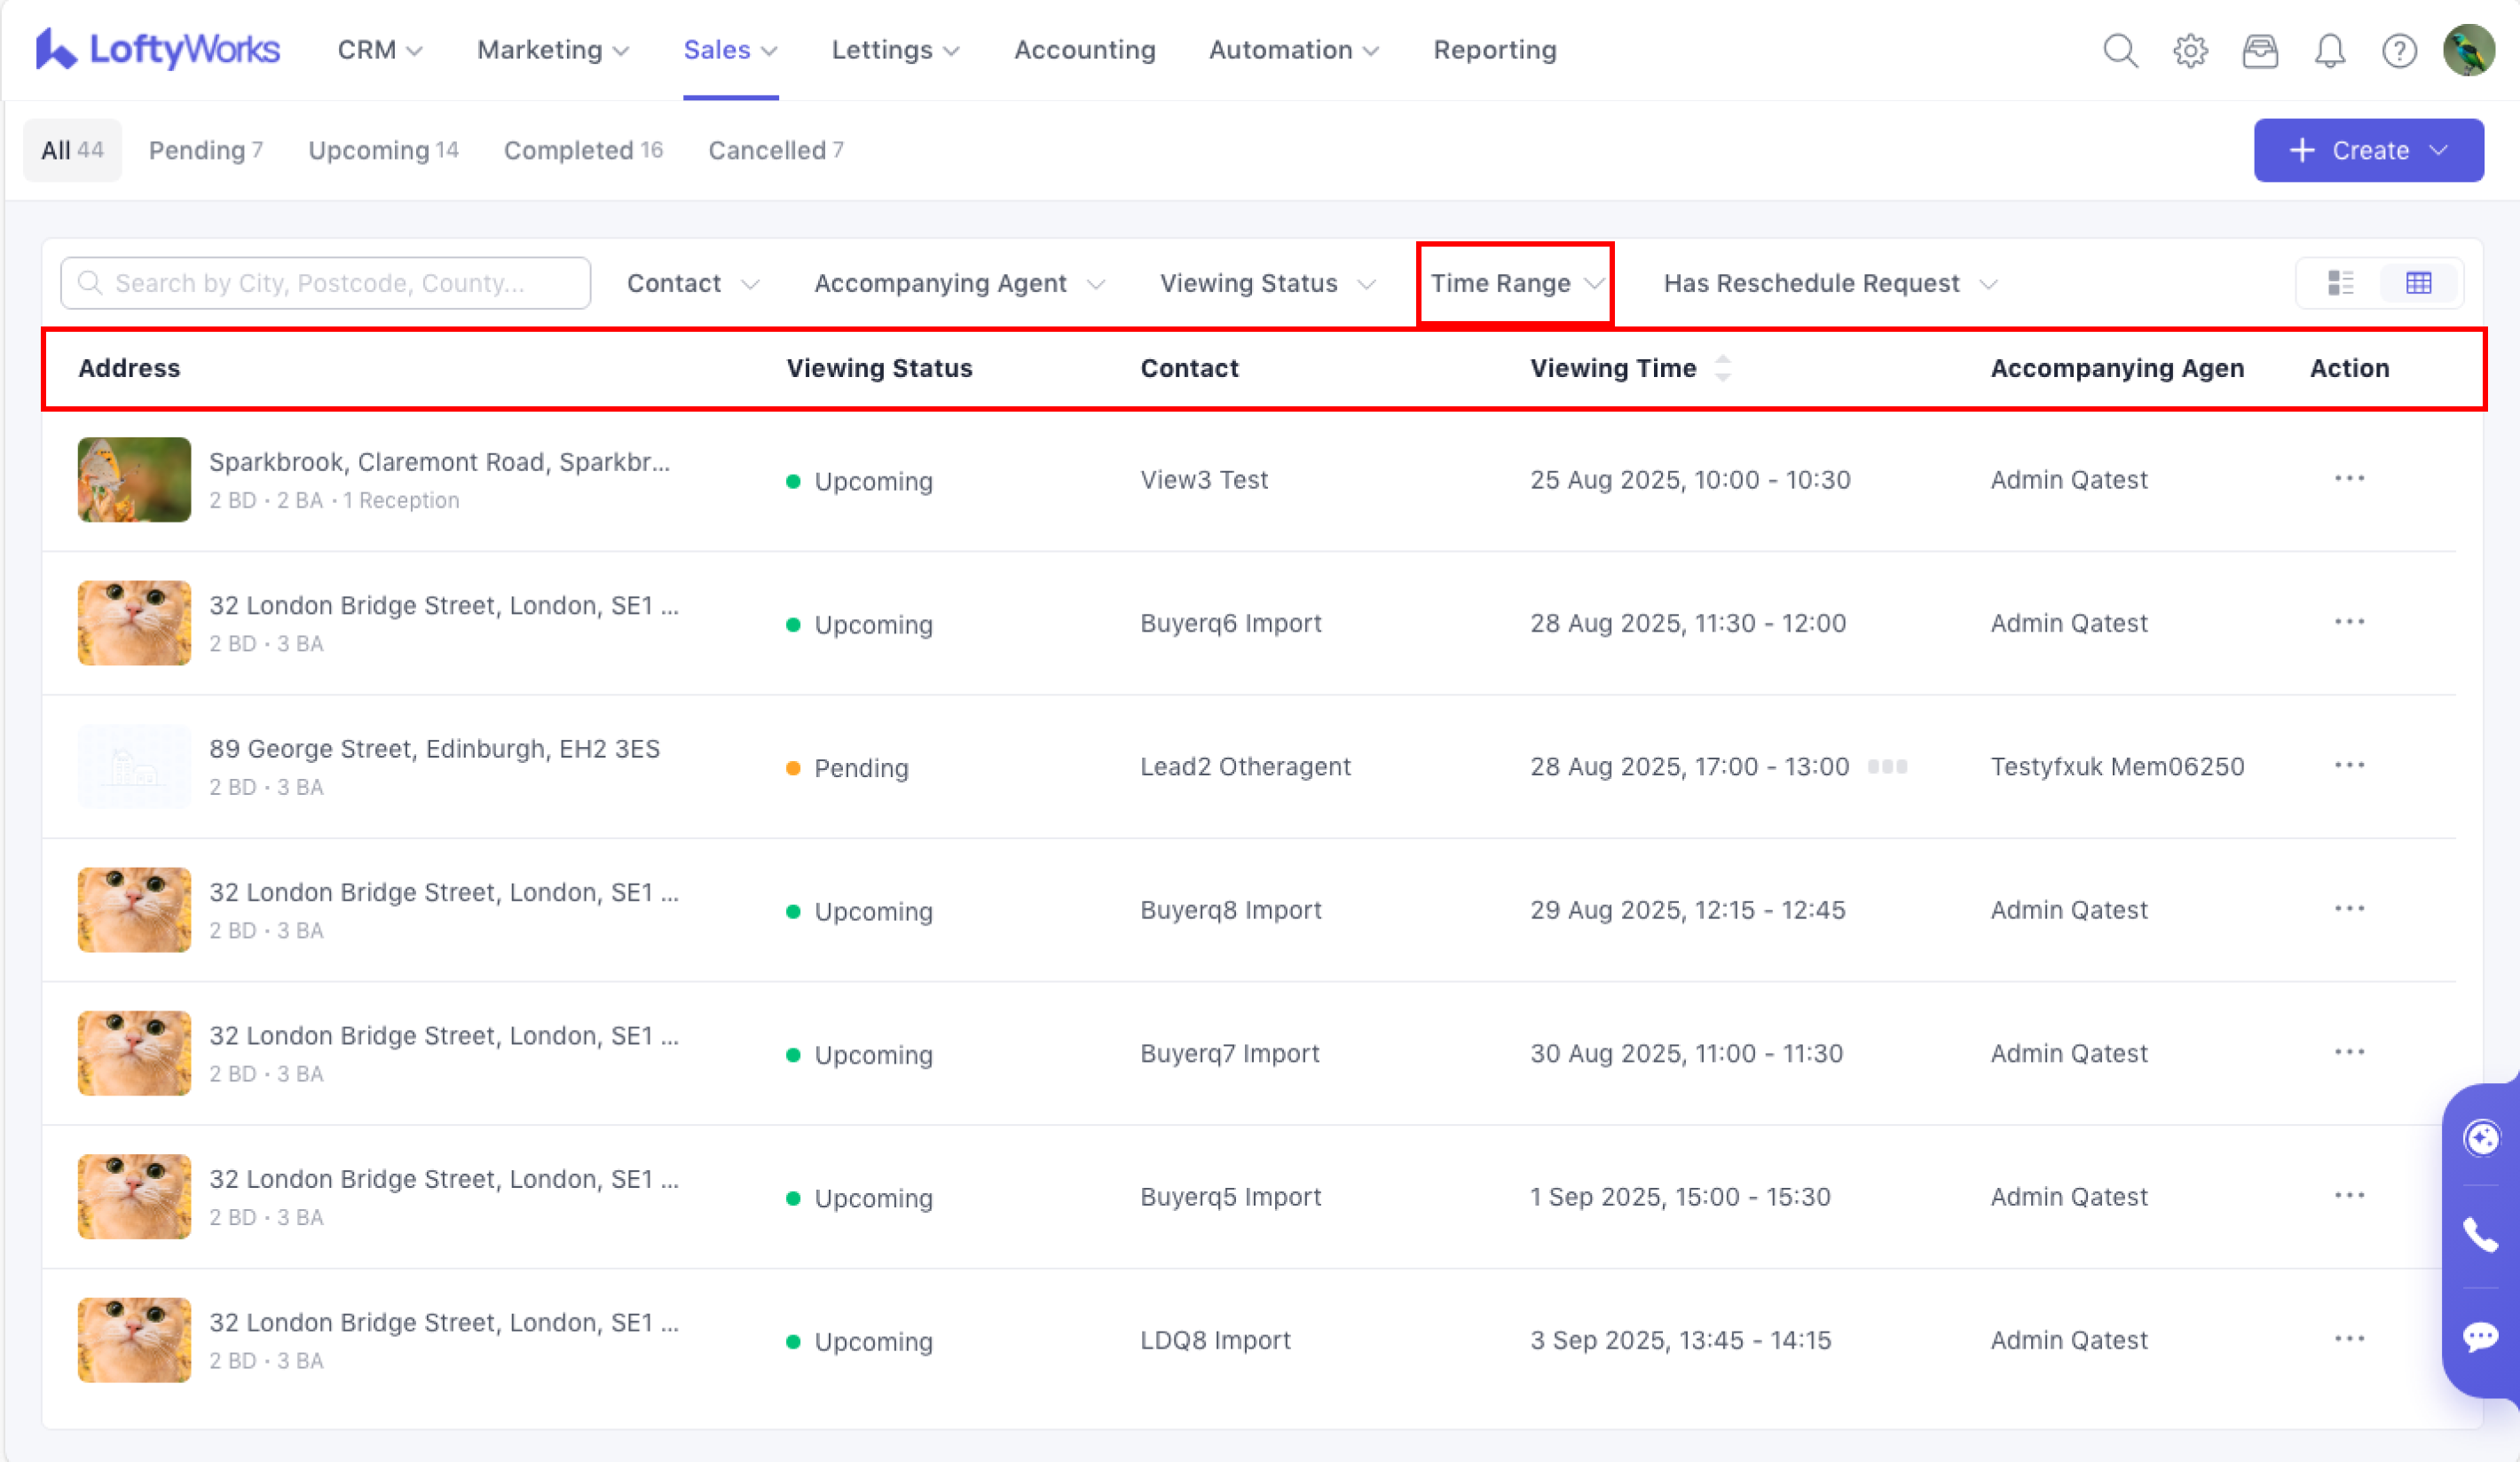The width and height of the screenshot is (2520, 1462).
Task: Expand the Time Range filter
Action: click(x=1515, y=283)
